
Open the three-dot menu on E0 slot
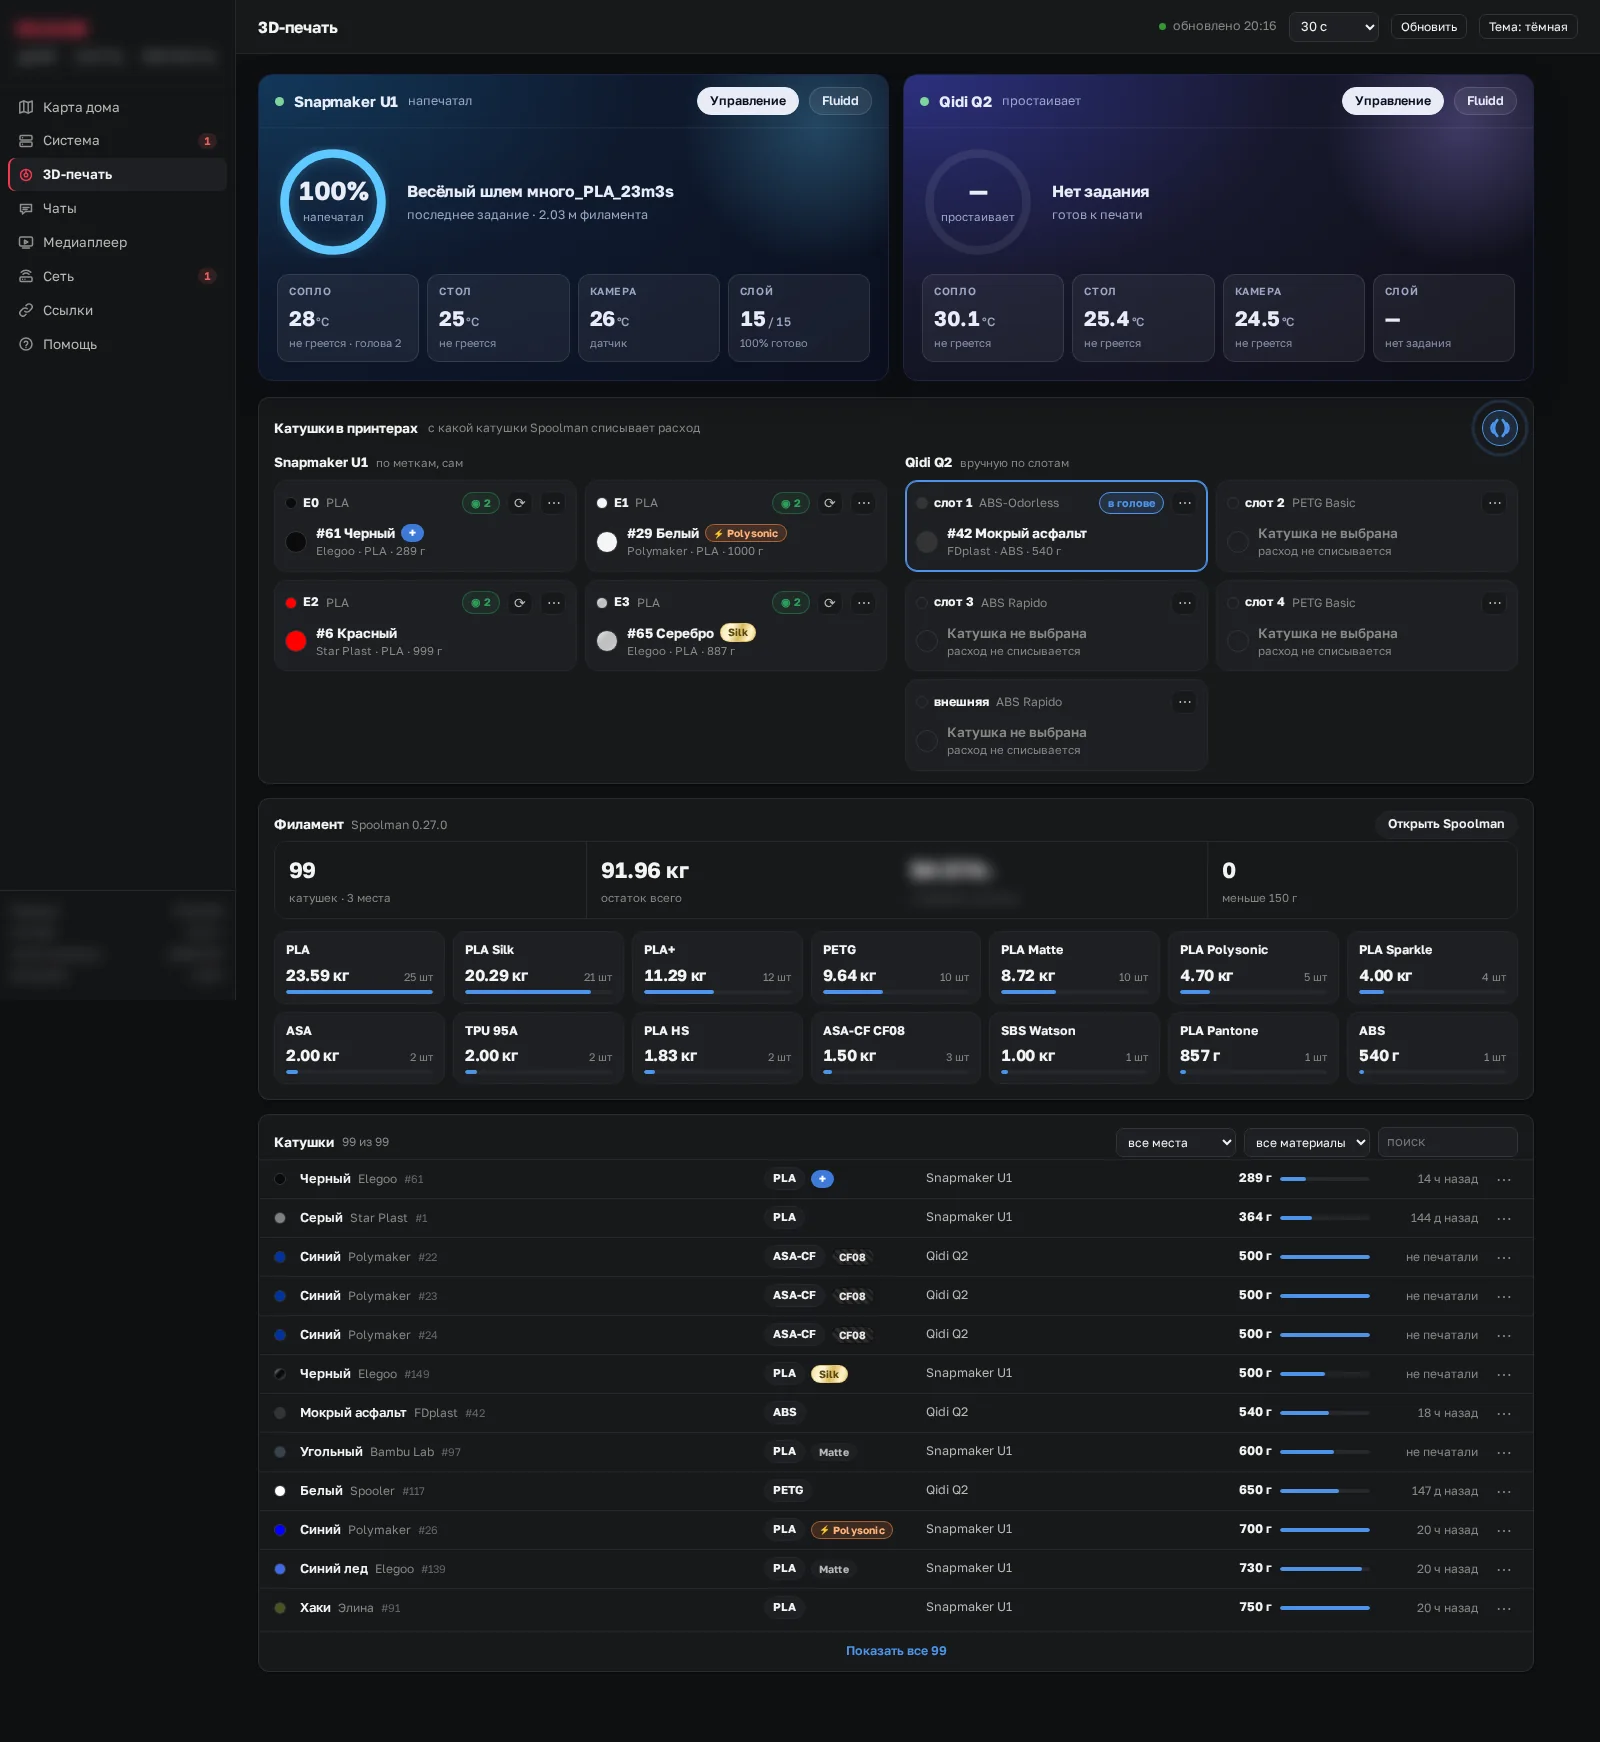pyautogui.click(x=554, y=503)
